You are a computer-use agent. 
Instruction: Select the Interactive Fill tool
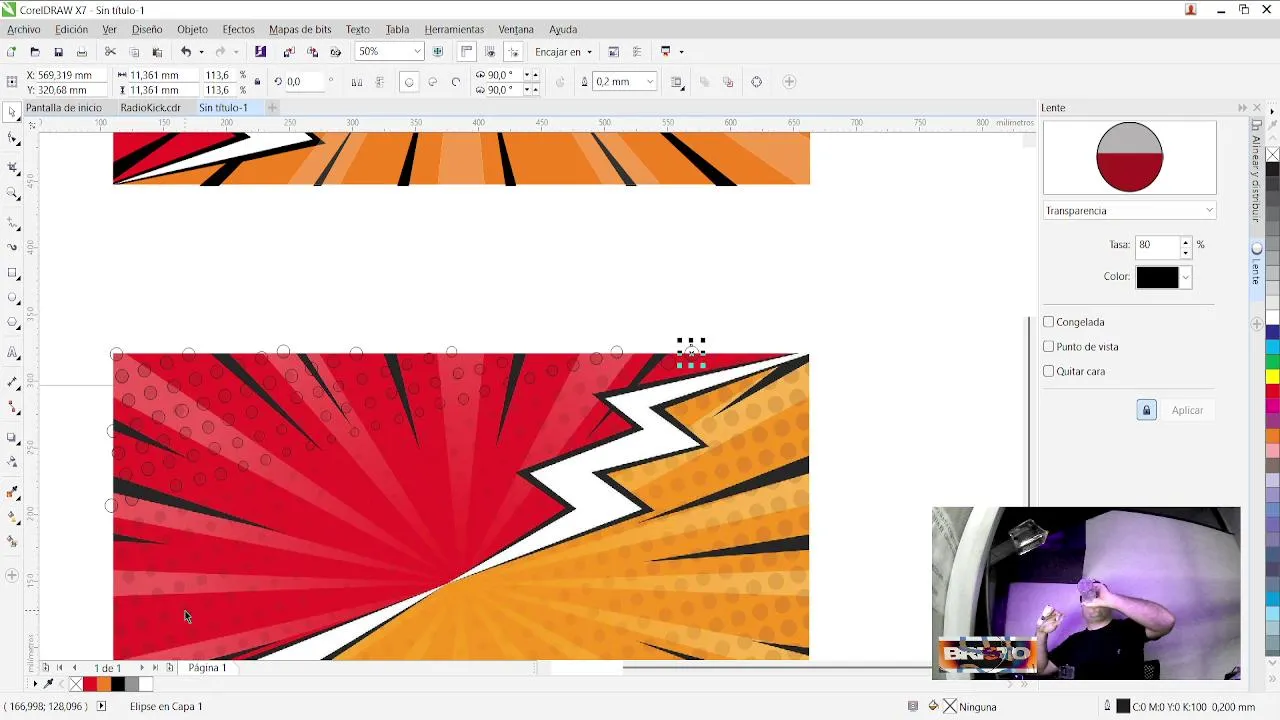point(12,517)
